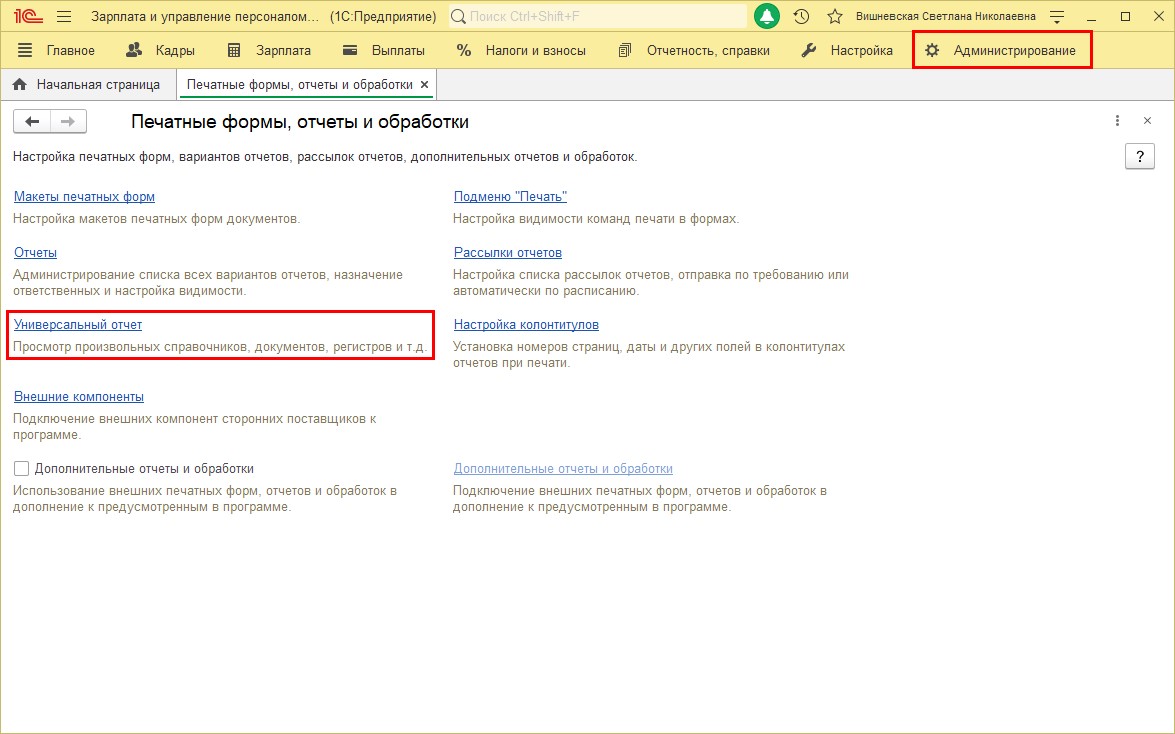Open history clock icon

click(801, 16)
